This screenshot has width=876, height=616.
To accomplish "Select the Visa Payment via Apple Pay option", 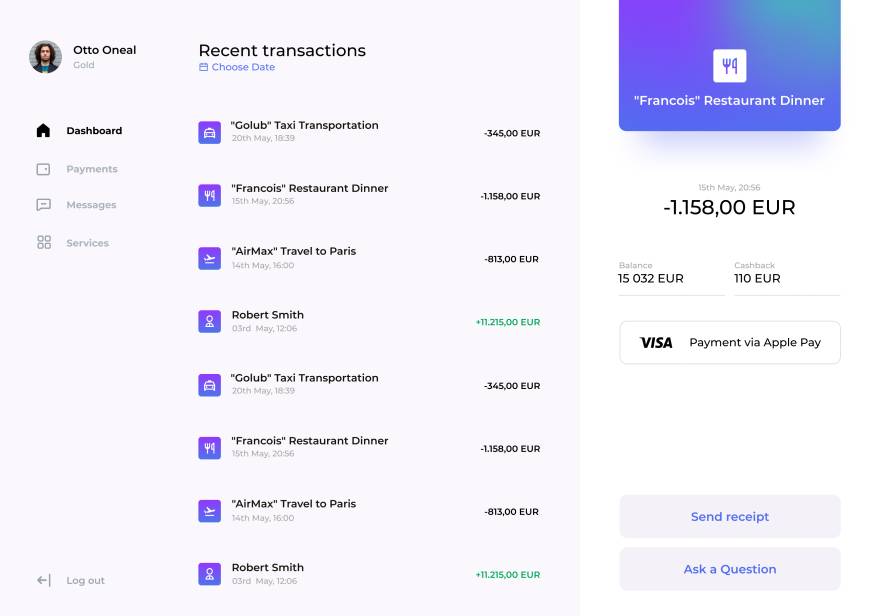I will pyautogui.click(x=729, y=342).
